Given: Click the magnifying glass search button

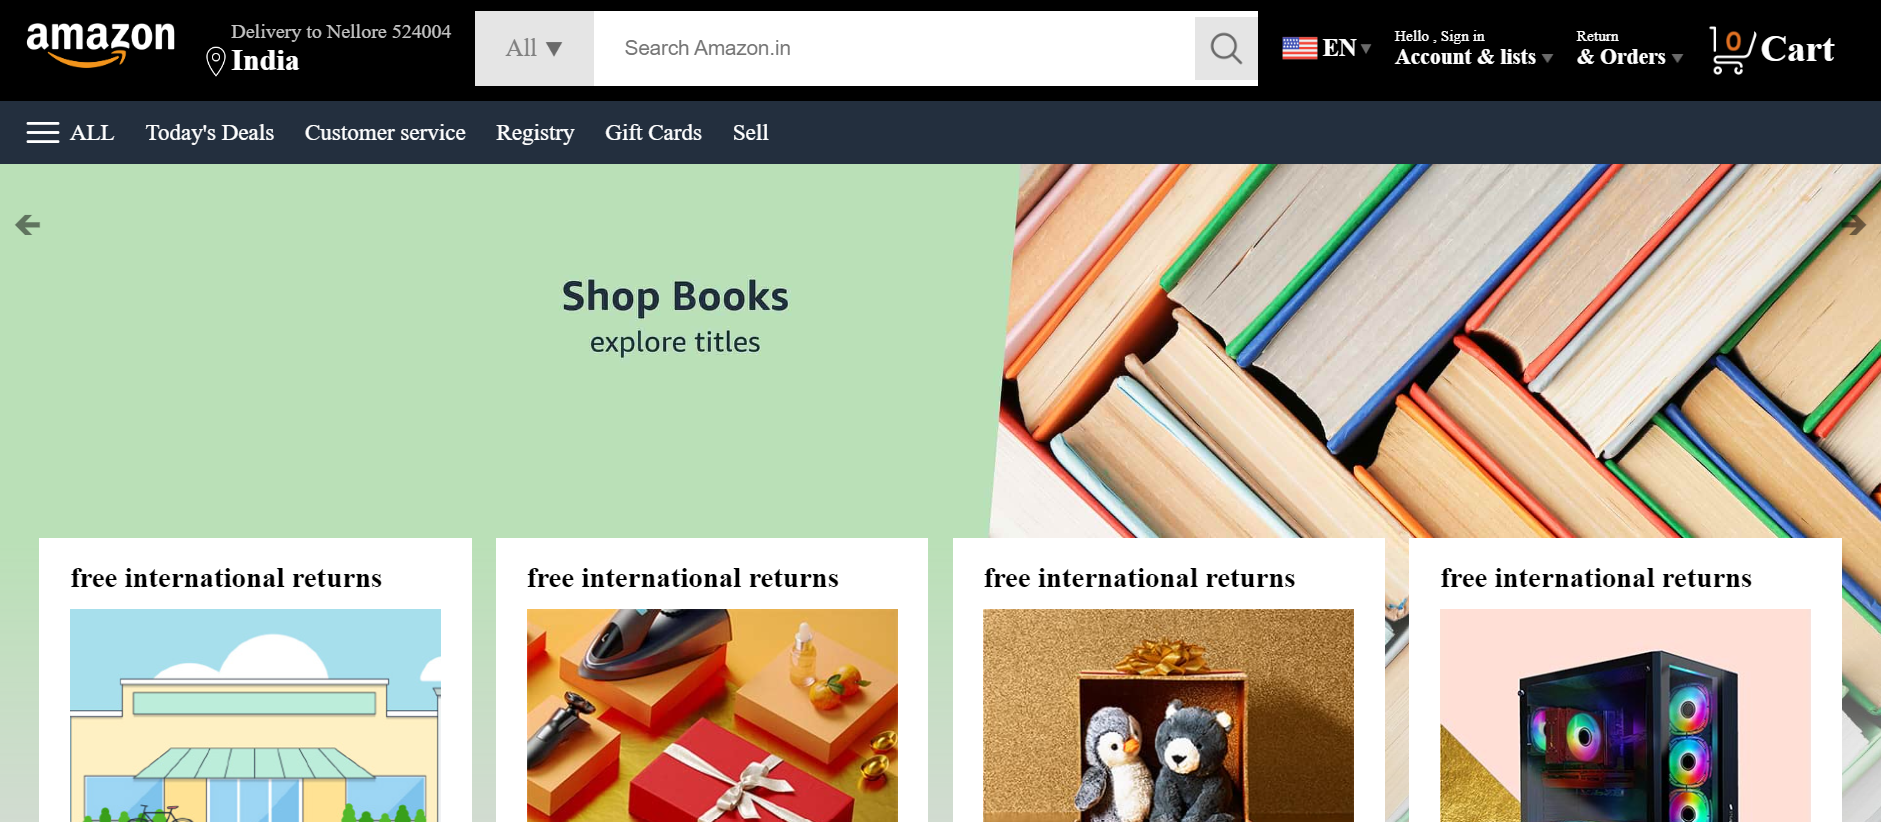Looking at the screenshot, I should click(1226, 48).
